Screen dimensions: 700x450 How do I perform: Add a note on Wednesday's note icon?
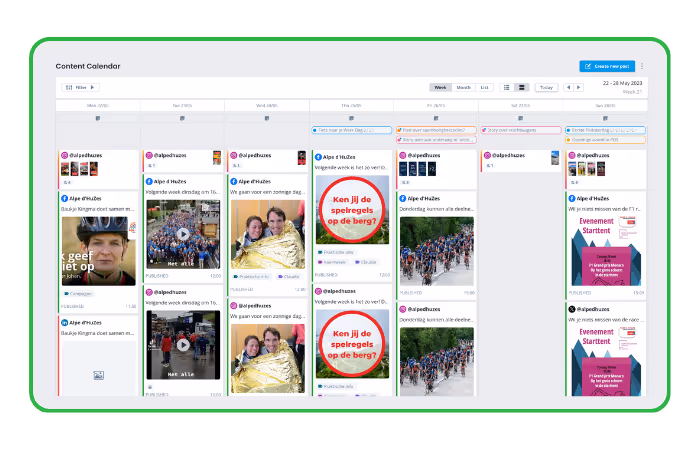pos(267,118)
